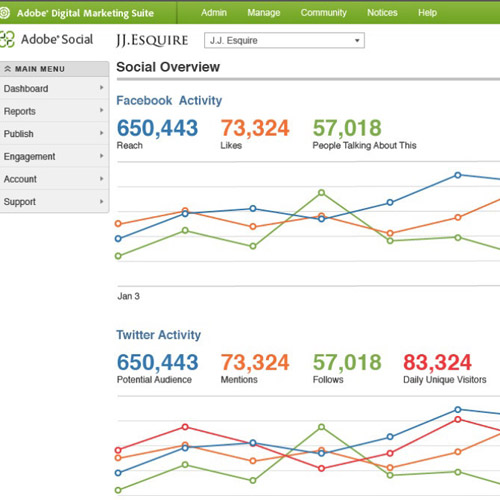
Task: Select Support in the main menu
Action: 54,202
